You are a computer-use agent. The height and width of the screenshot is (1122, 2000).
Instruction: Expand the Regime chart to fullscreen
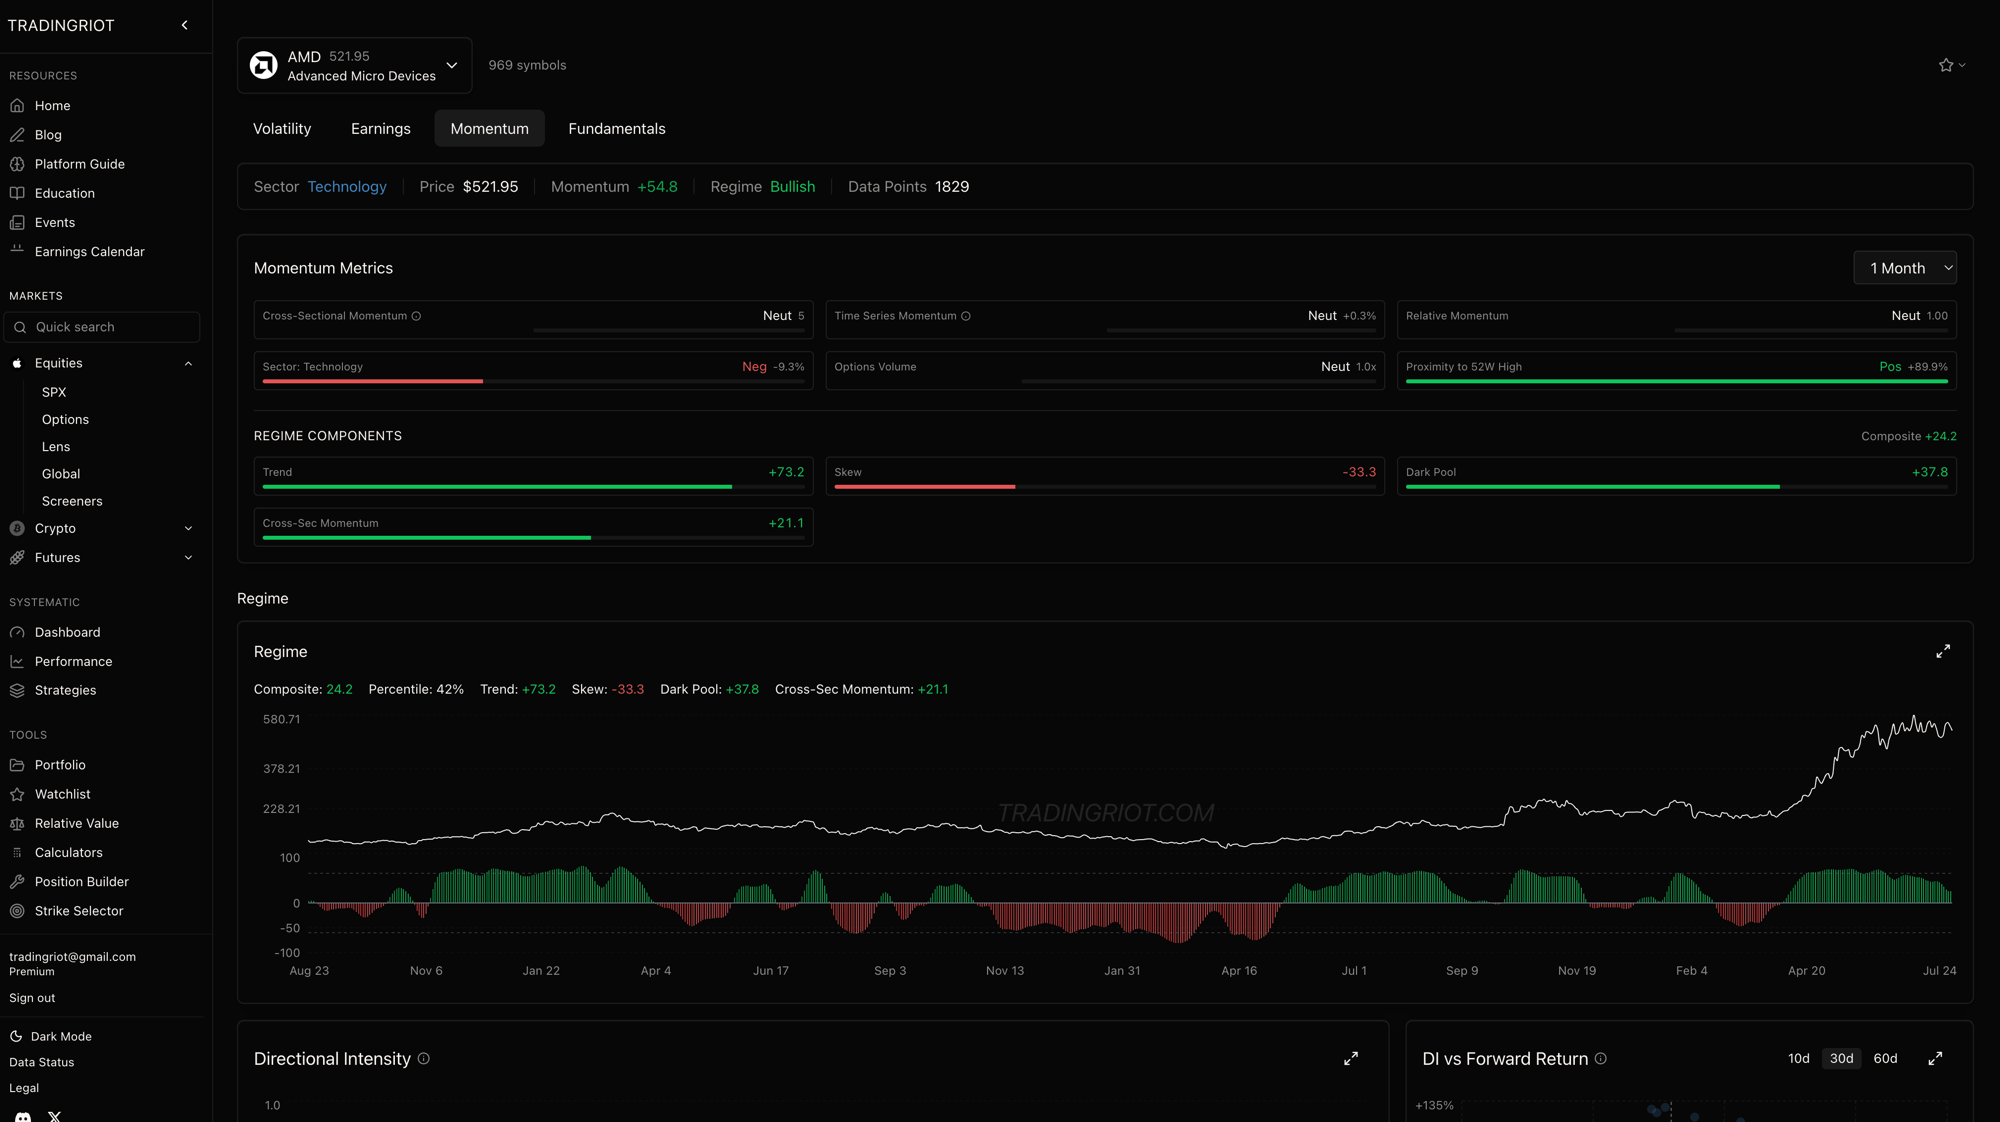1943,651
